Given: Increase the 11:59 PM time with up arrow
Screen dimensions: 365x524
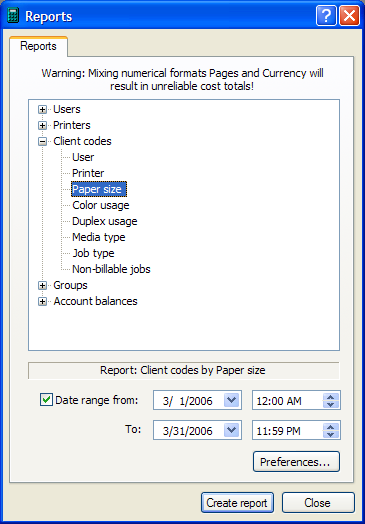Looking at the screenshot, I should [331, 427].
